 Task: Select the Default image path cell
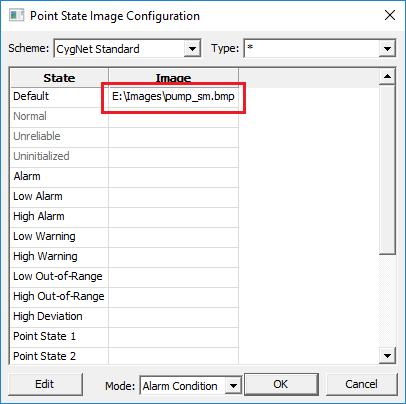[x=173, y=97]
